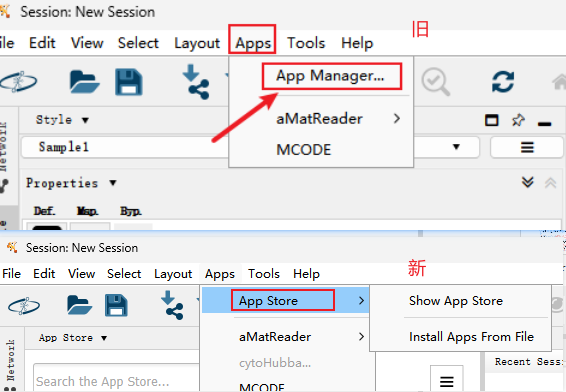Open Layout menu in lower window
The width and height of the screenshot is (566, 392).
(x=173, y=274)
